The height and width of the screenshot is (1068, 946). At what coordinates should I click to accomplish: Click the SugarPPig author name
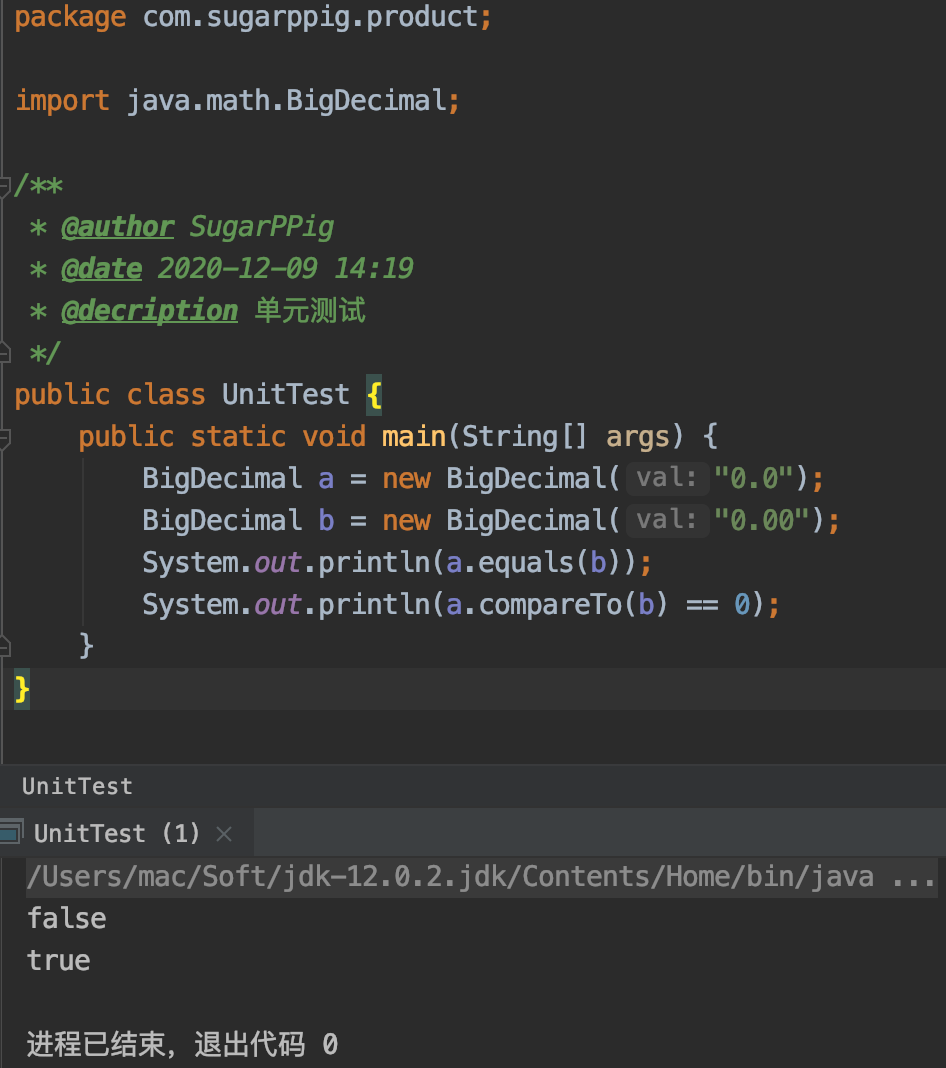262,227
